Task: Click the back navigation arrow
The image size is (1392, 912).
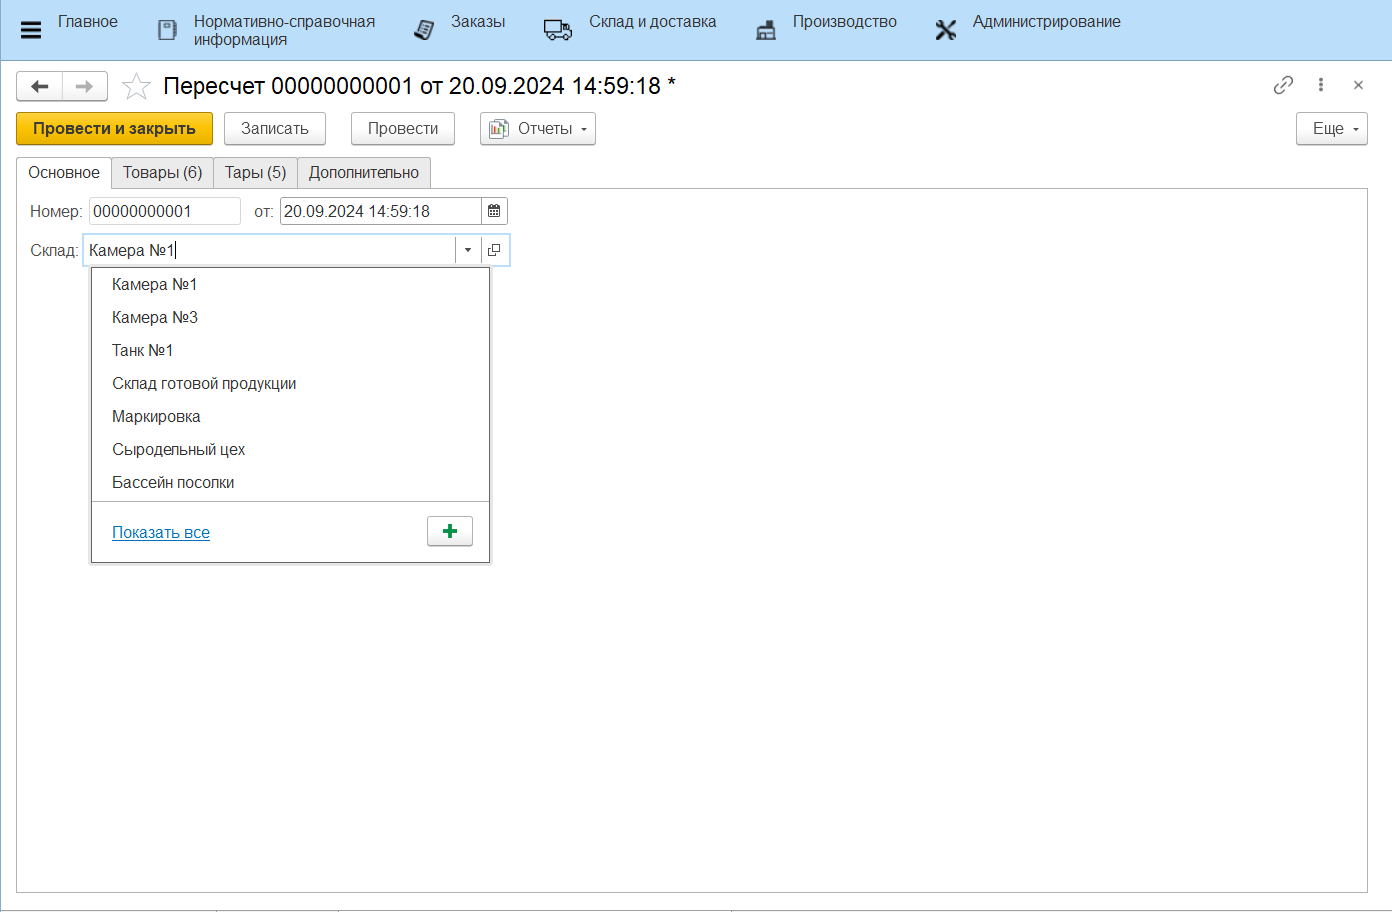Action: click(x=40, y=87)
